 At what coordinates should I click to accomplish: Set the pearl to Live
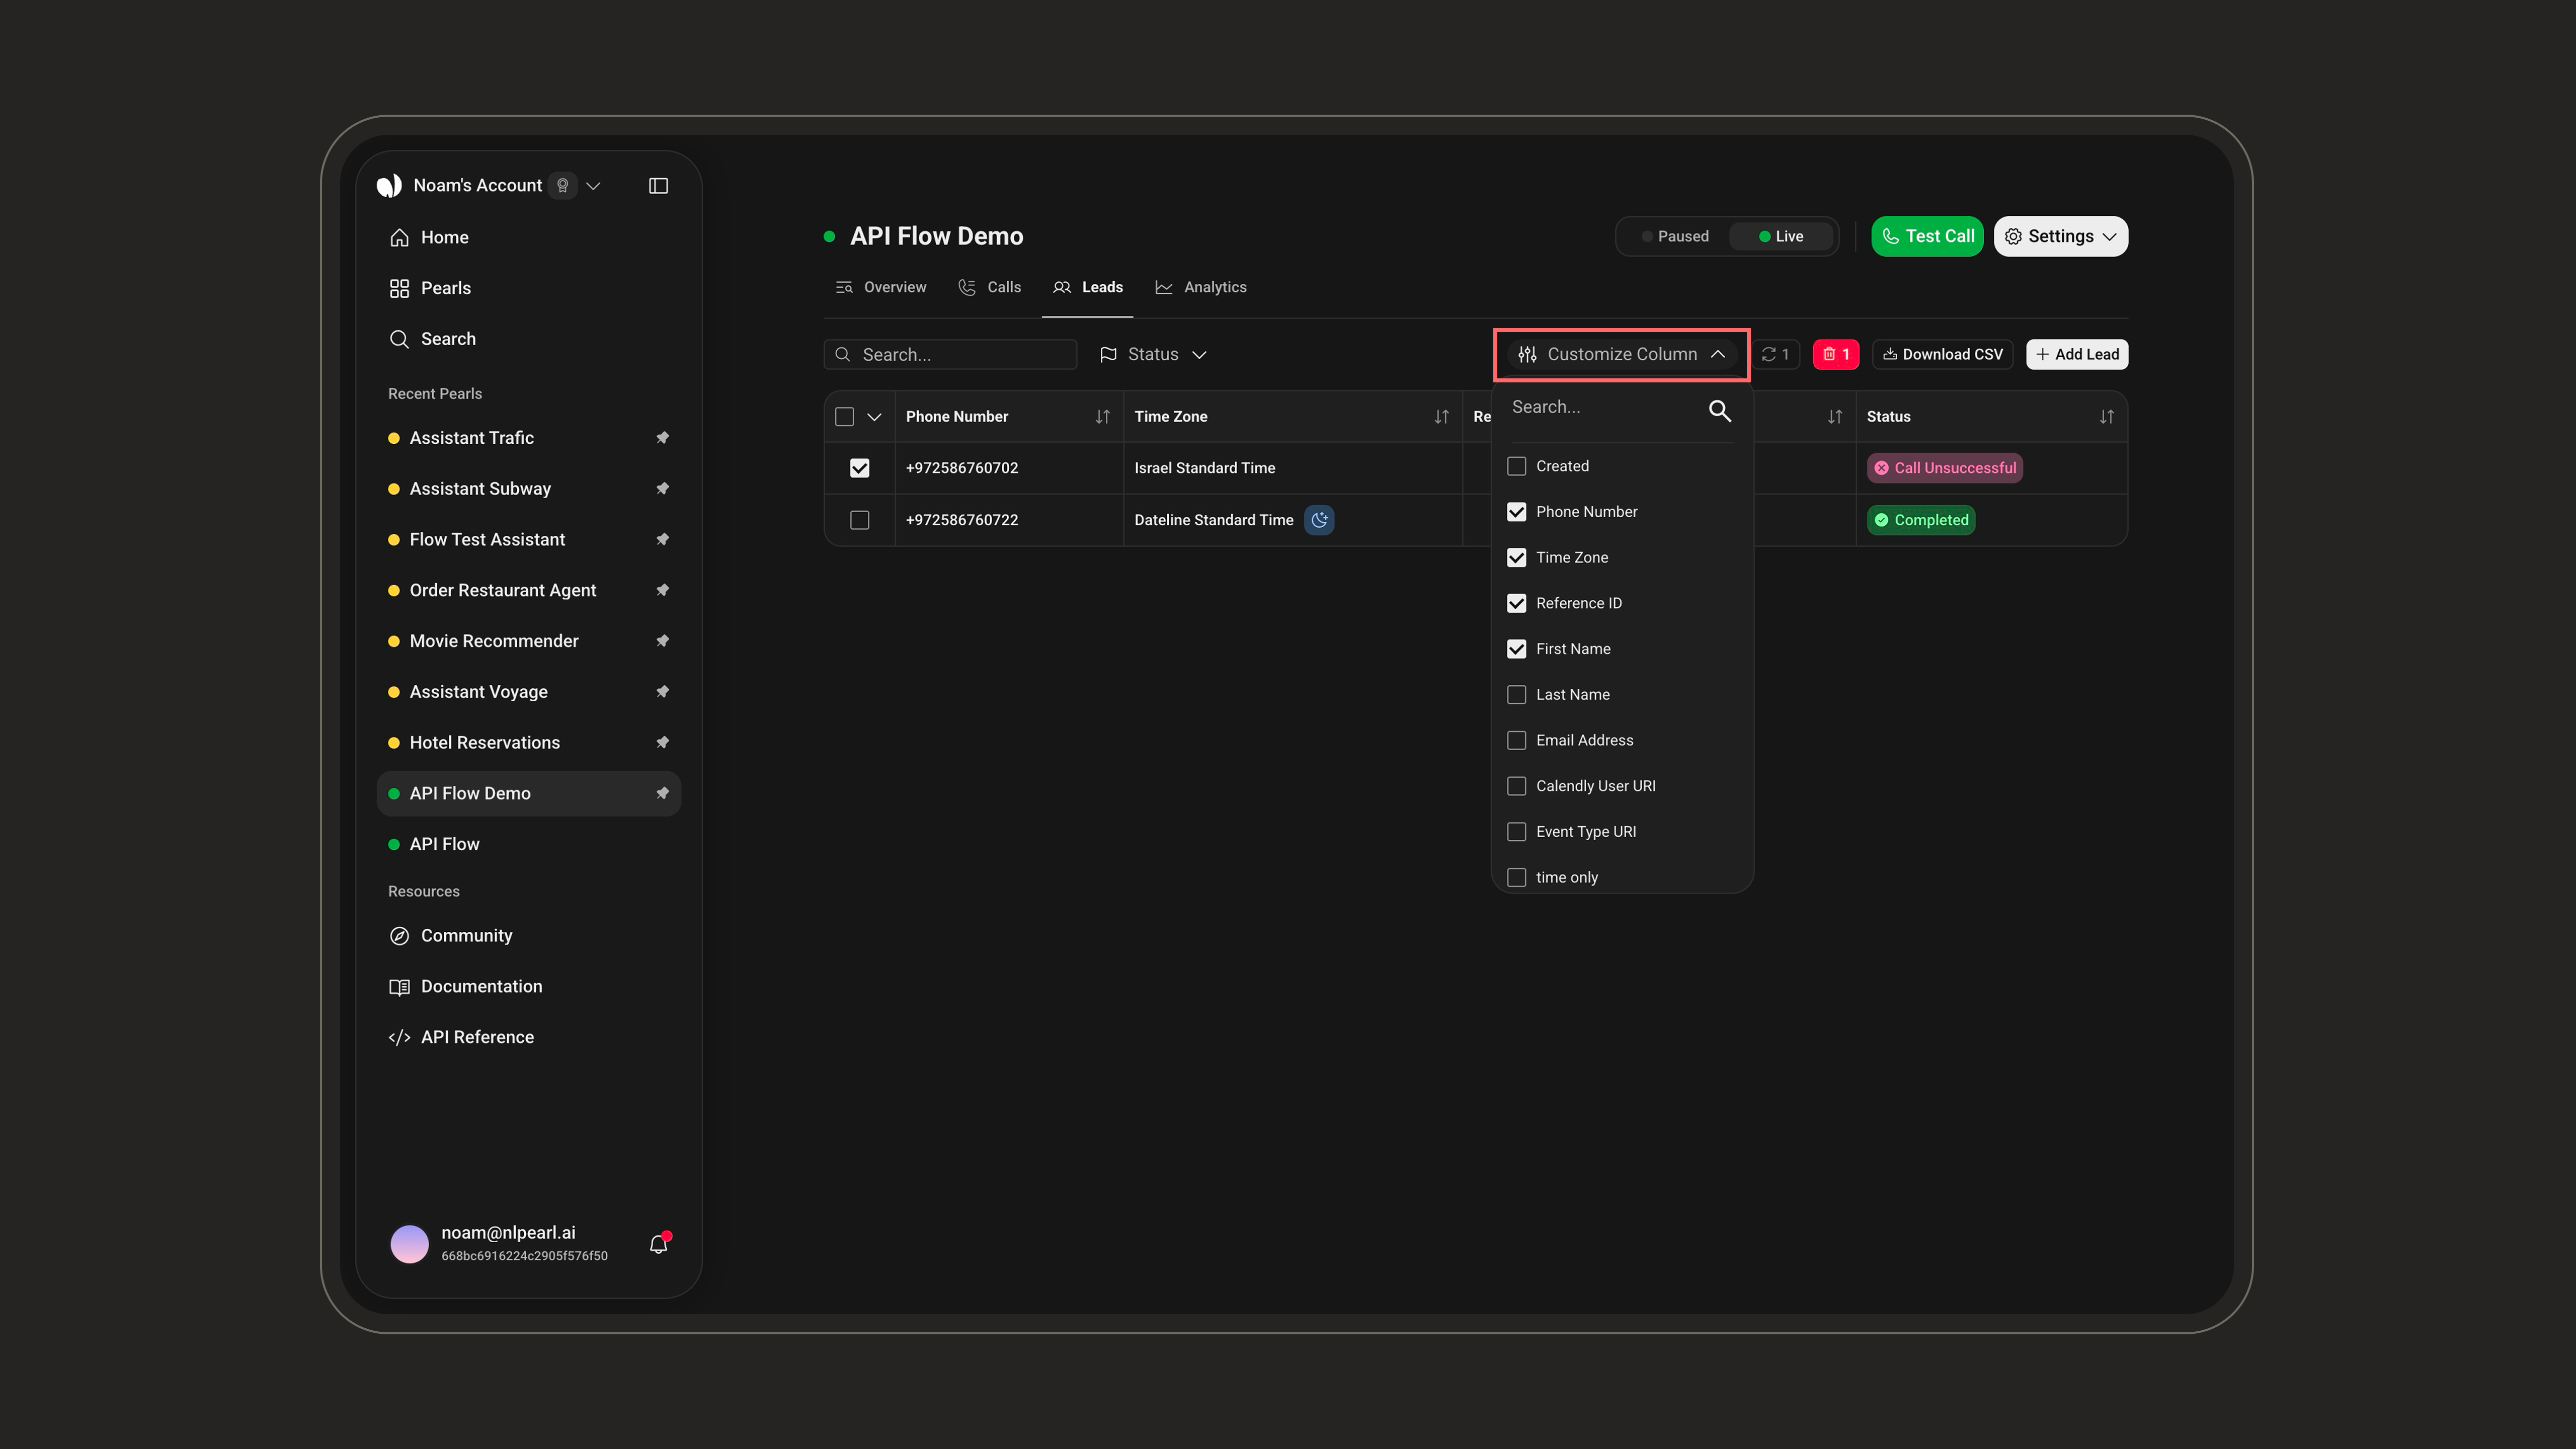point(1781,237)
